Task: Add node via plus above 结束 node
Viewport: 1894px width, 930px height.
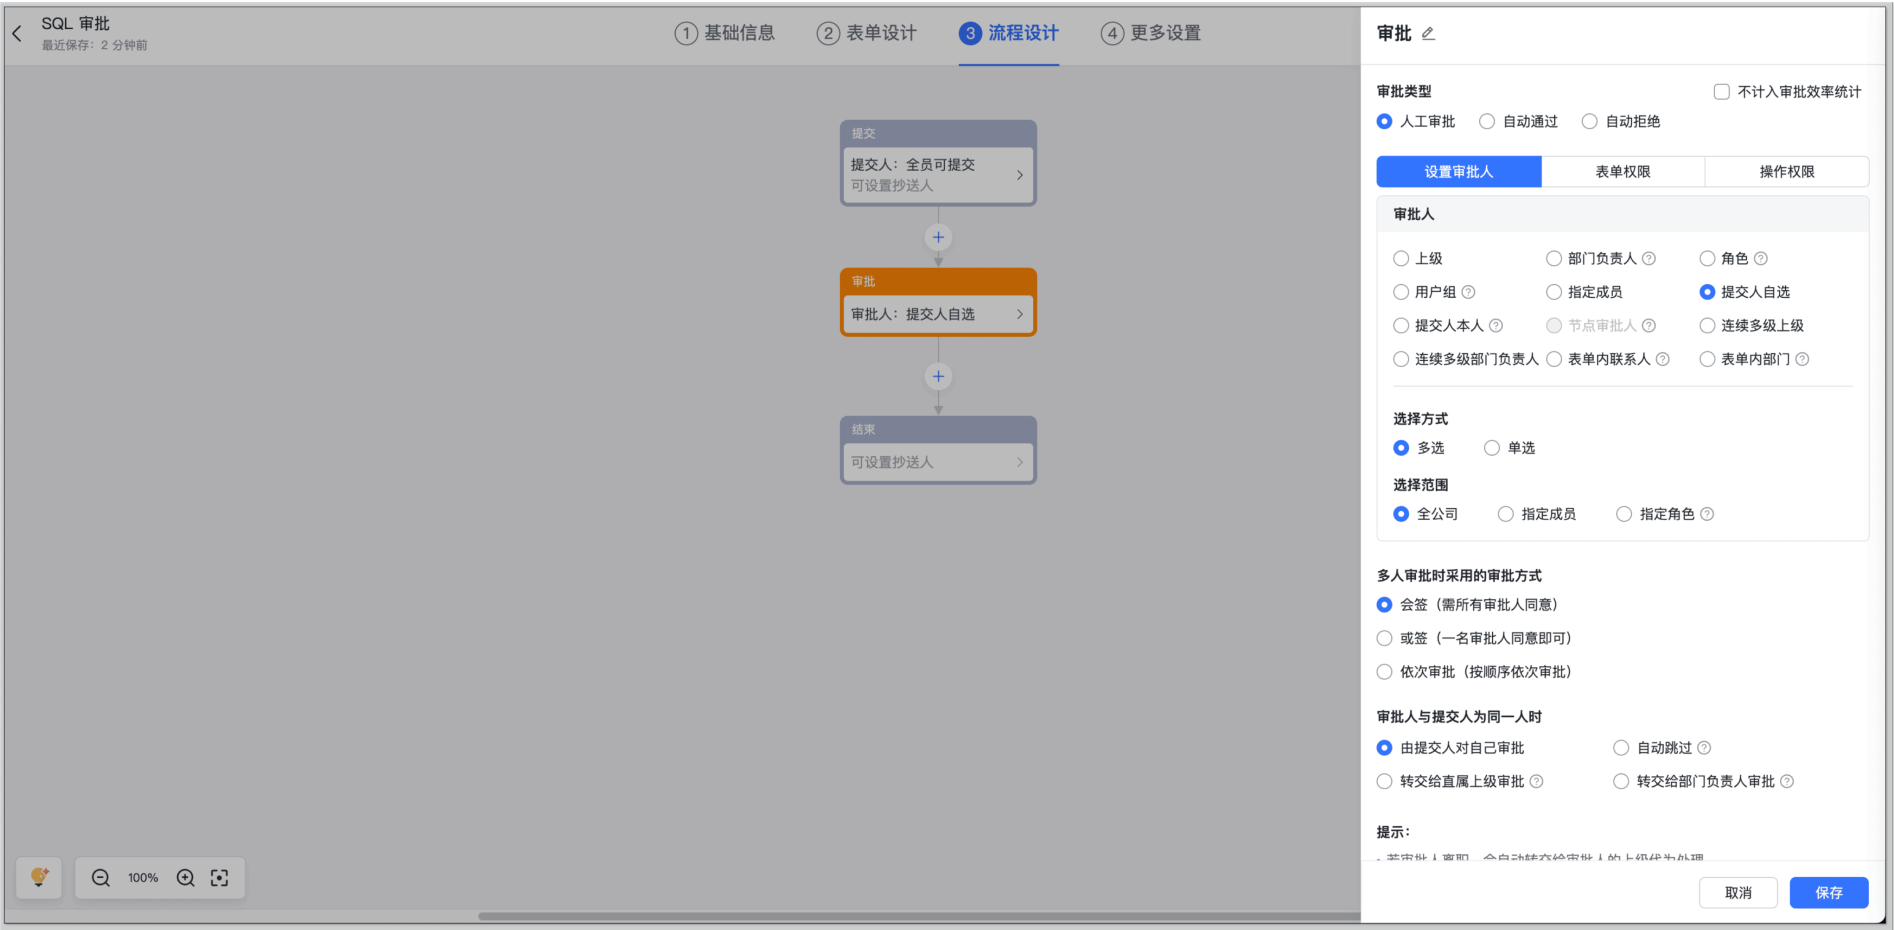Action: pyautogui.click(x=938, y=377)
